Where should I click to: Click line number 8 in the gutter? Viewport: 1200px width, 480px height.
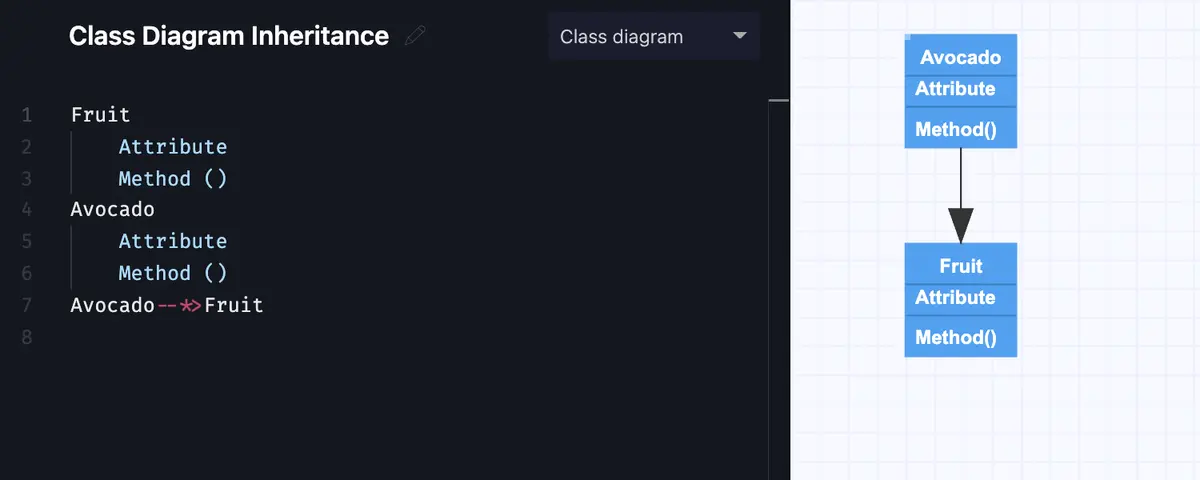(26, 337)
